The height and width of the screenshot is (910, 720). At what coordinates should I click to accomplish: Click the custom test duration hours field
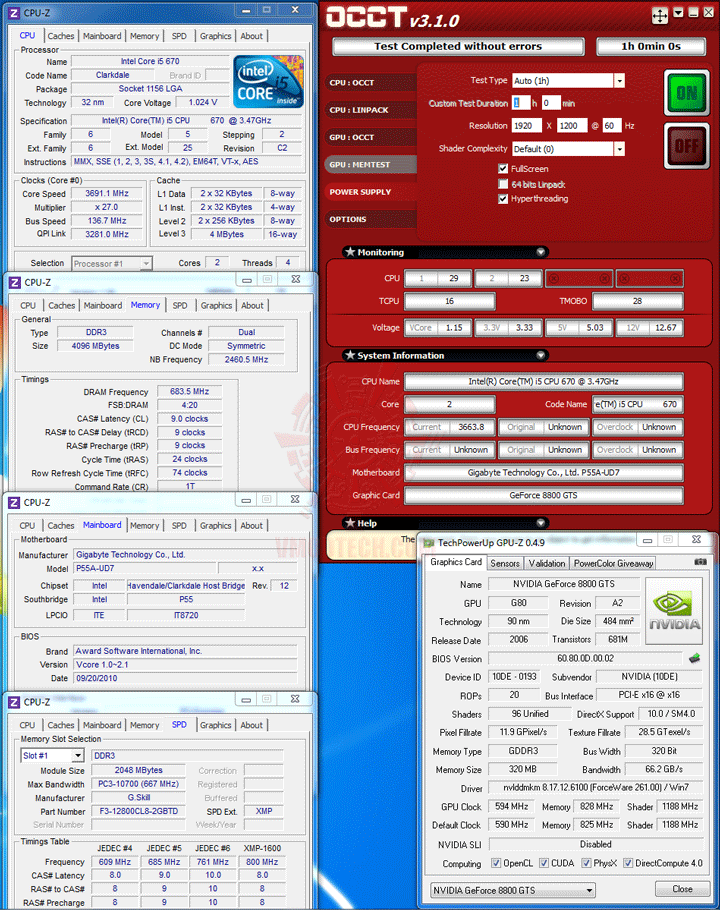click(521, 103)
